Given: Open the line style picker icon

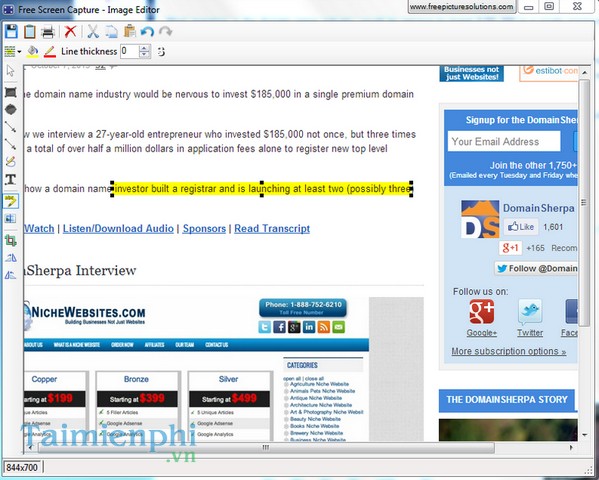Looking at the screenshot, I should (10, 51).
